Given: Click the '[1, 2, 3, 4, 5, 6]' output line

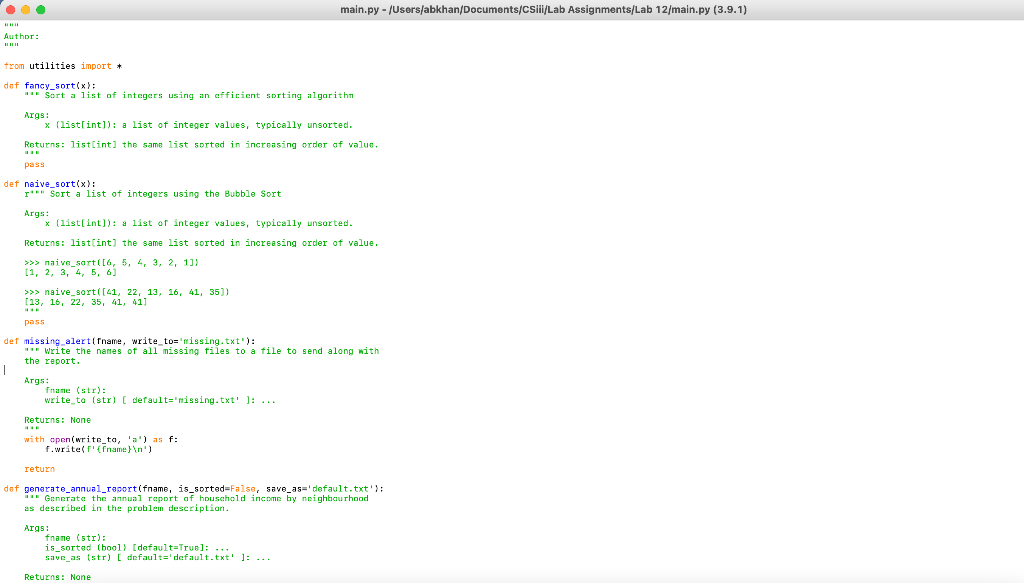Looking at the screenshot, I should coord(65,272).
